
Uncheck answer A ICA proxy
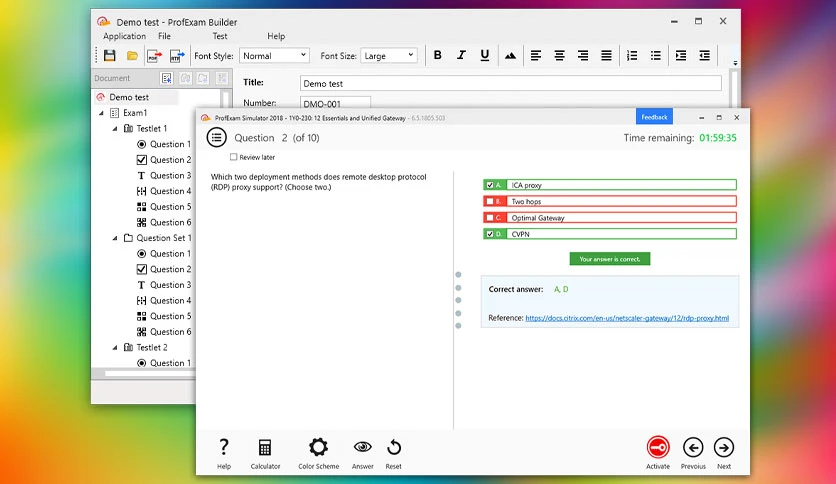pyautogui.click(x=490, y=185)
